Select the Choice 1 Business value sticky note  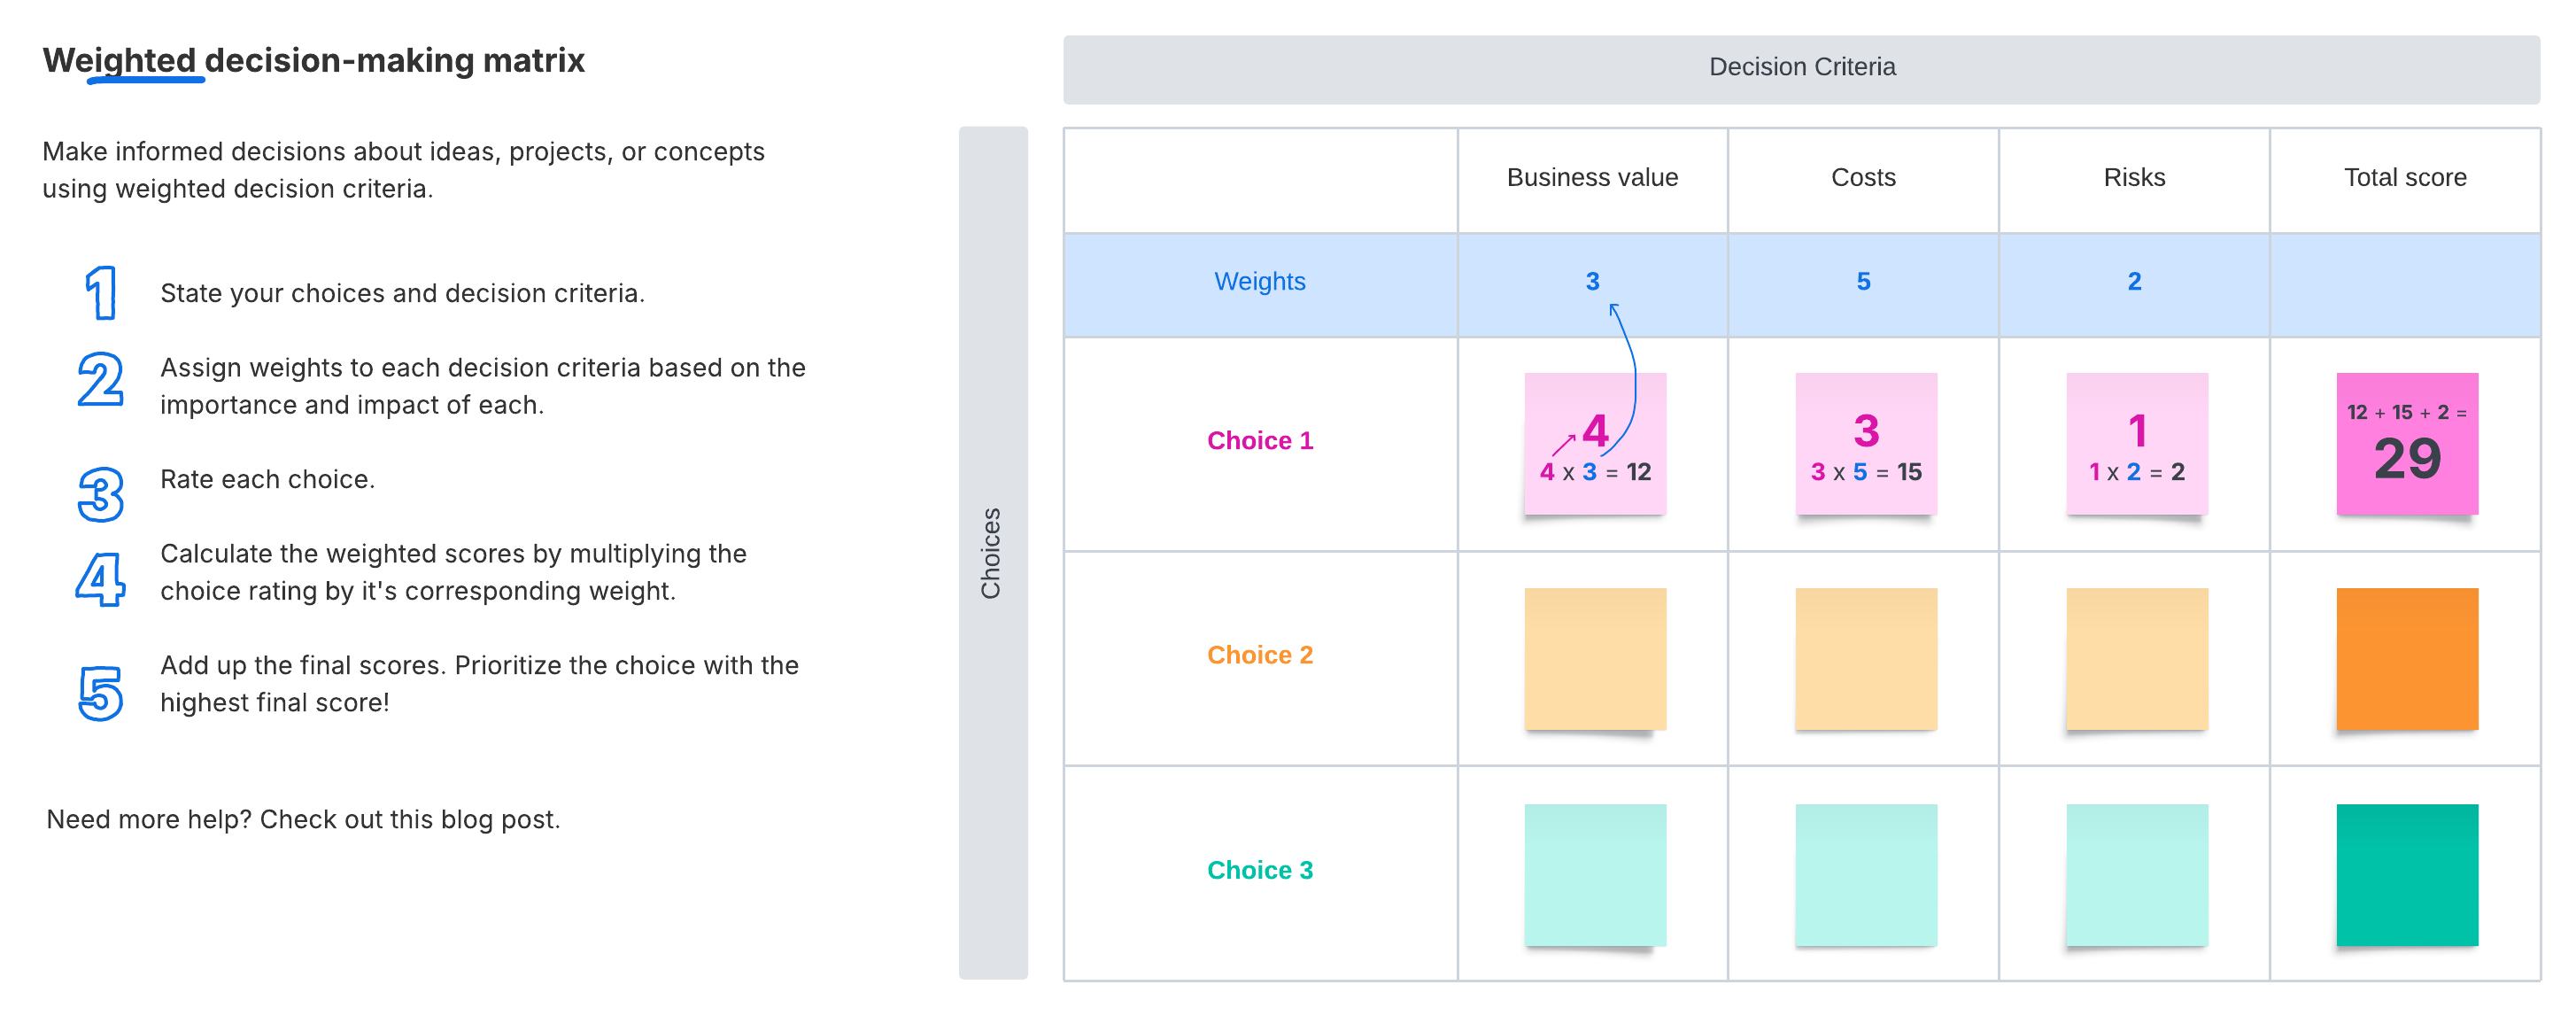(1594, 444)
